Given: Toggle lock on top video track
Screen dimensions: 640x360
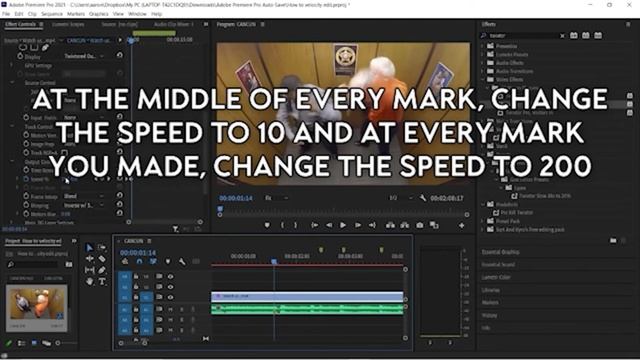Looking at the screenshot, I should click(136, 277).
